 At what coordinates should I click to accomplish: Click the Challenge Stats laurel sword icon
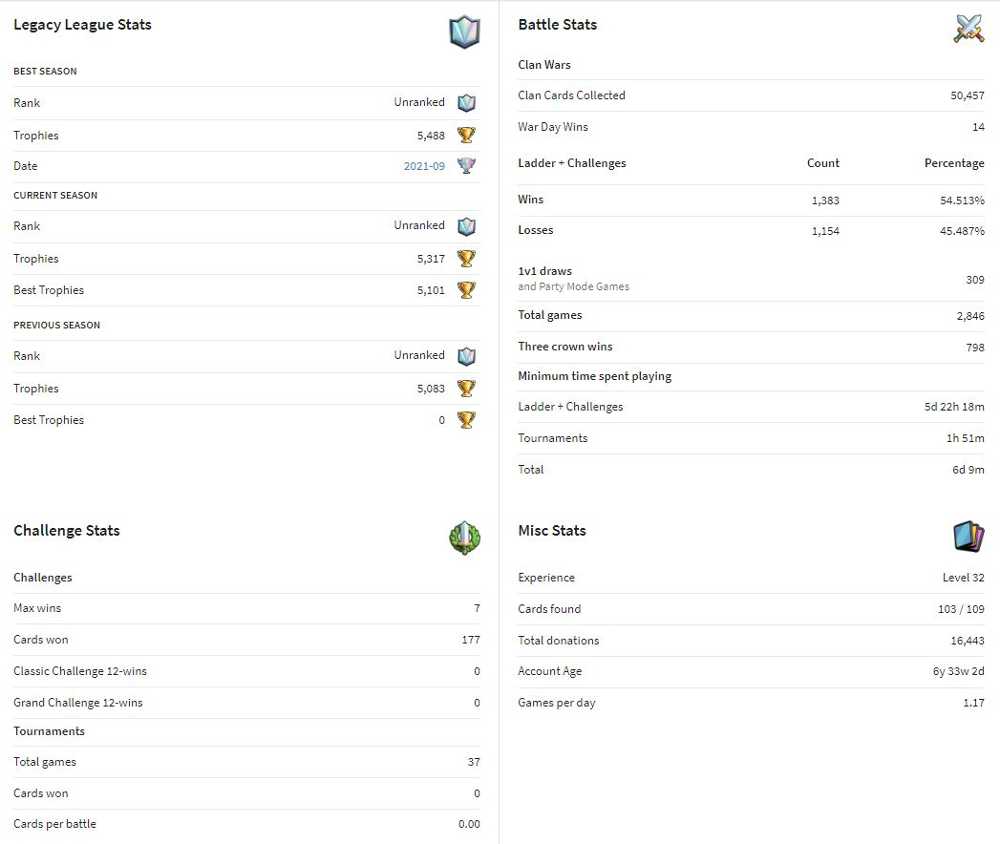point(464,538)
